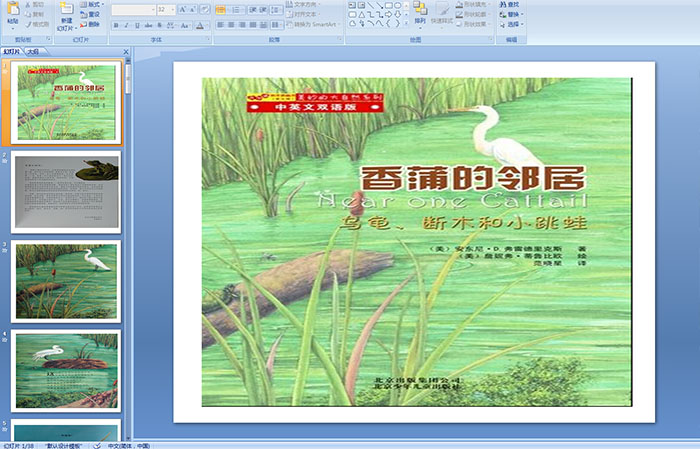This screenshot has width=700, height=449.
Task: Select the straight Line shape
Action: [371, 5]
